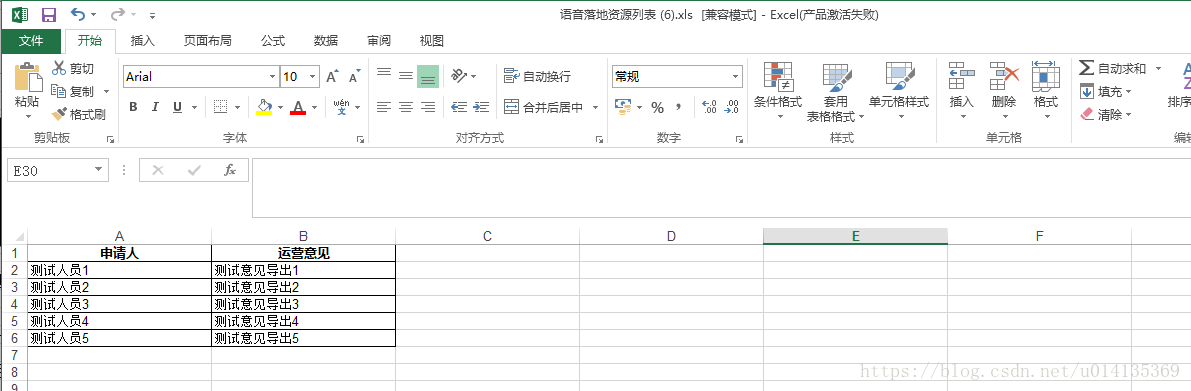The height and width of the screenshot is (391, 1191).
Task: Increase font size with larger A icon
Action: point(332,76)
